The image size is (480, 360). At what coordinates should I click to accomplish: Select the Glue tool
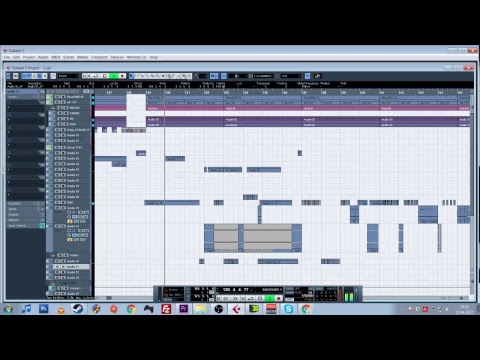tap(147, 76)
